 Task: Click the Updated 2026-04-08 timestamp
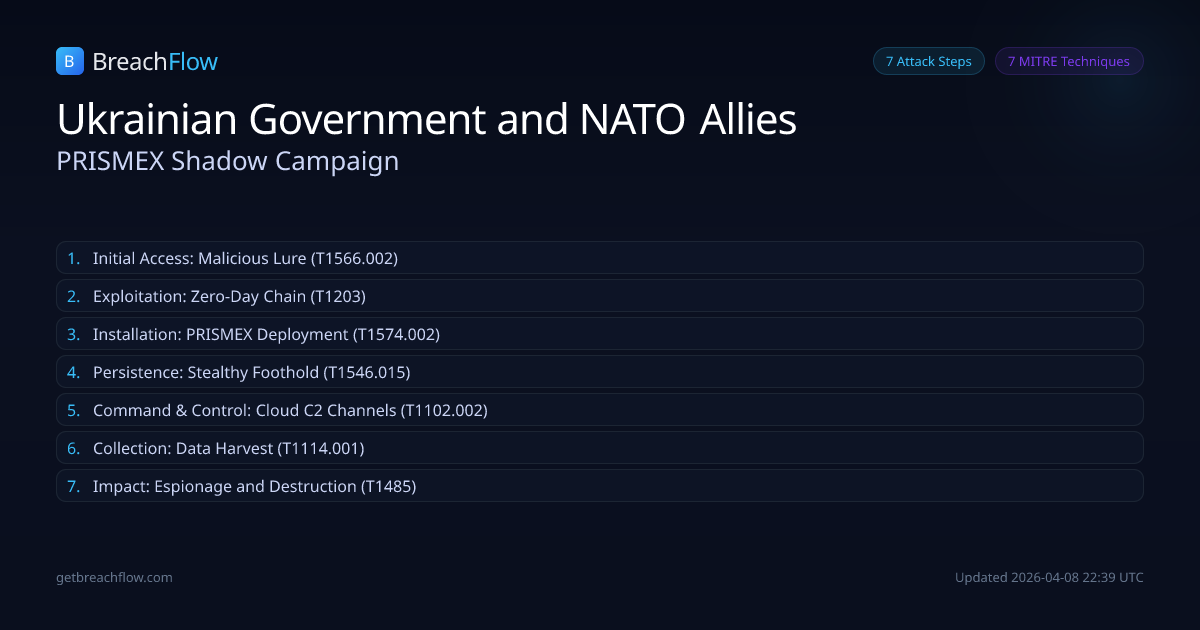[1049, 577]
